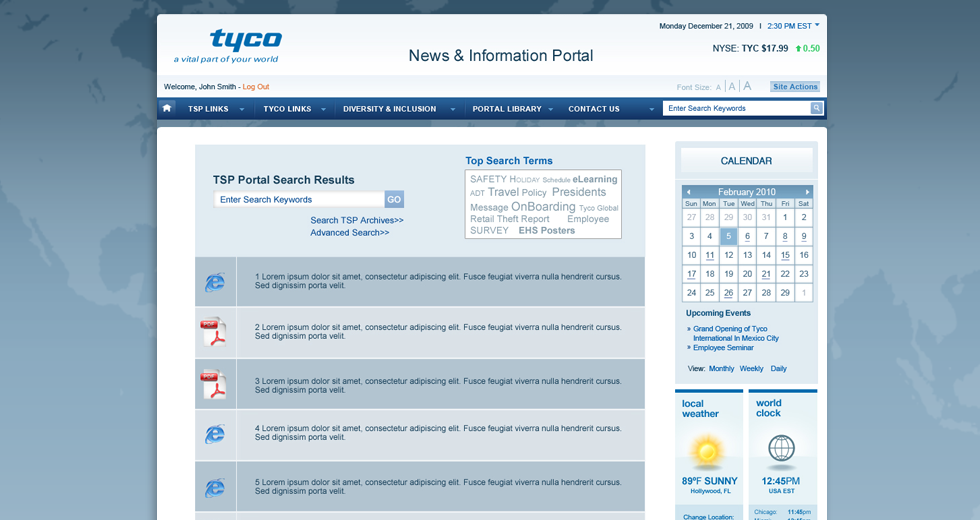
Task: Open the Employee Seminar event link
Action: pyautogui.click(x=723, y=348)
